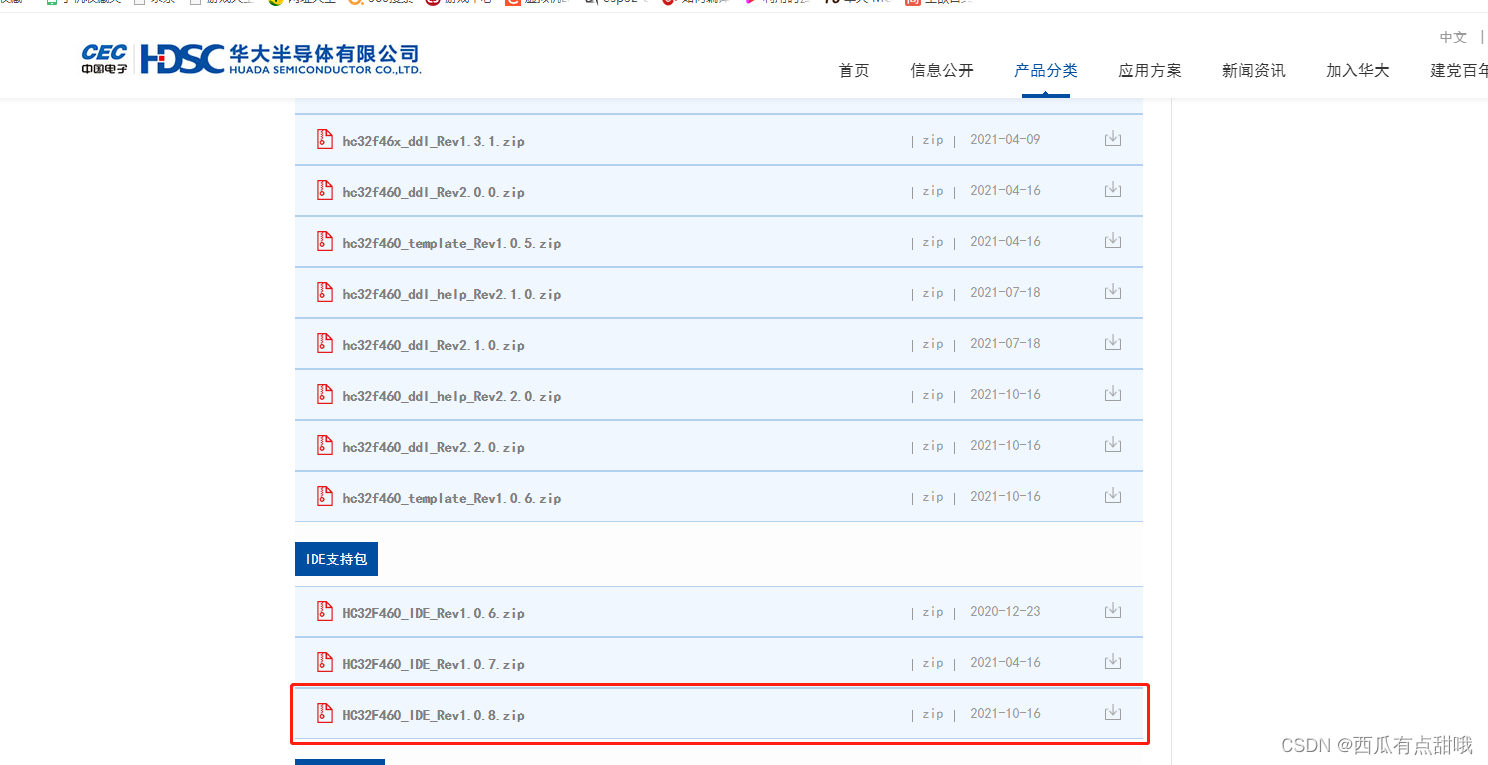Click download icon for HC32F460_IDE_Rev1.0.7.zip
Screen dimensions: 1488x765
point(1112,661)
